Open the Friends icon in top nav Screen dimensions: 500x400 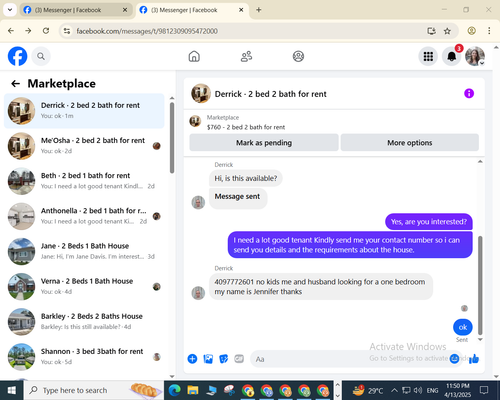point(246,56)
